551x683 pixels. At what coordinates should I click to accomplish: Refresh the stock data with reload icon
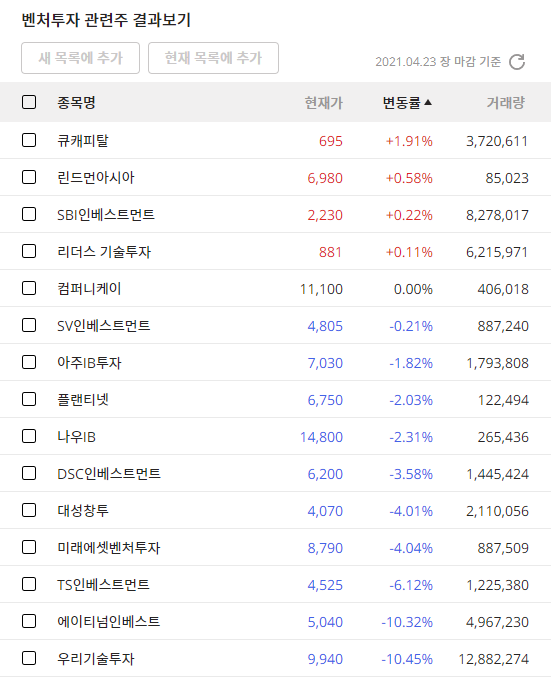tap(517, 62)
